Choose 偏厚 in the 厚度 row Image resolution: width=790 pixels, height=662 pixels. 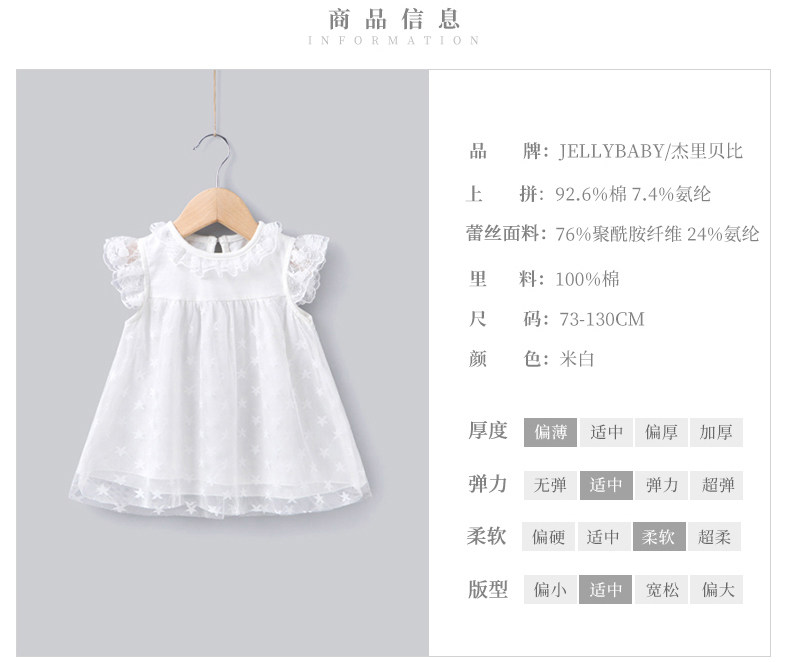661,432
